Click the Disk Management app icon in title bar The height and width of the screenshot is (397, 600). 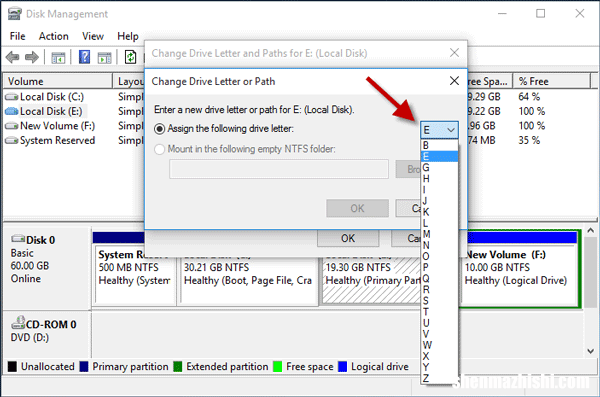[15, 14]
